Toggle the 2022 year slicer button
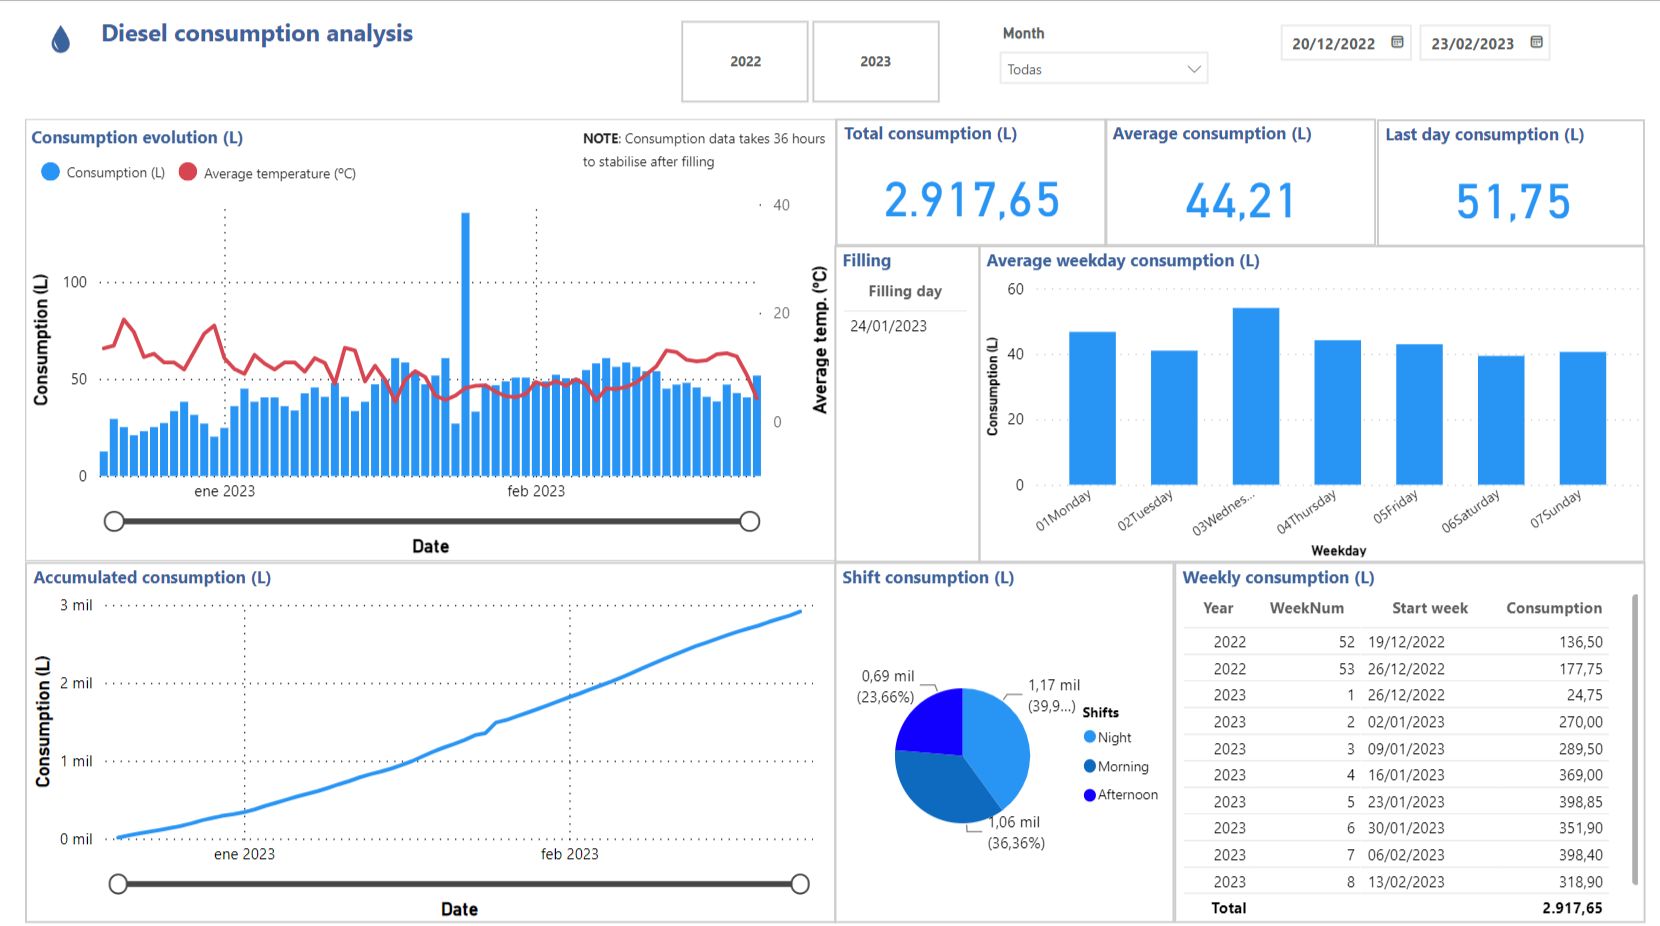The height and width of the screenshot is (926, 1660). [x=745, y=62]
